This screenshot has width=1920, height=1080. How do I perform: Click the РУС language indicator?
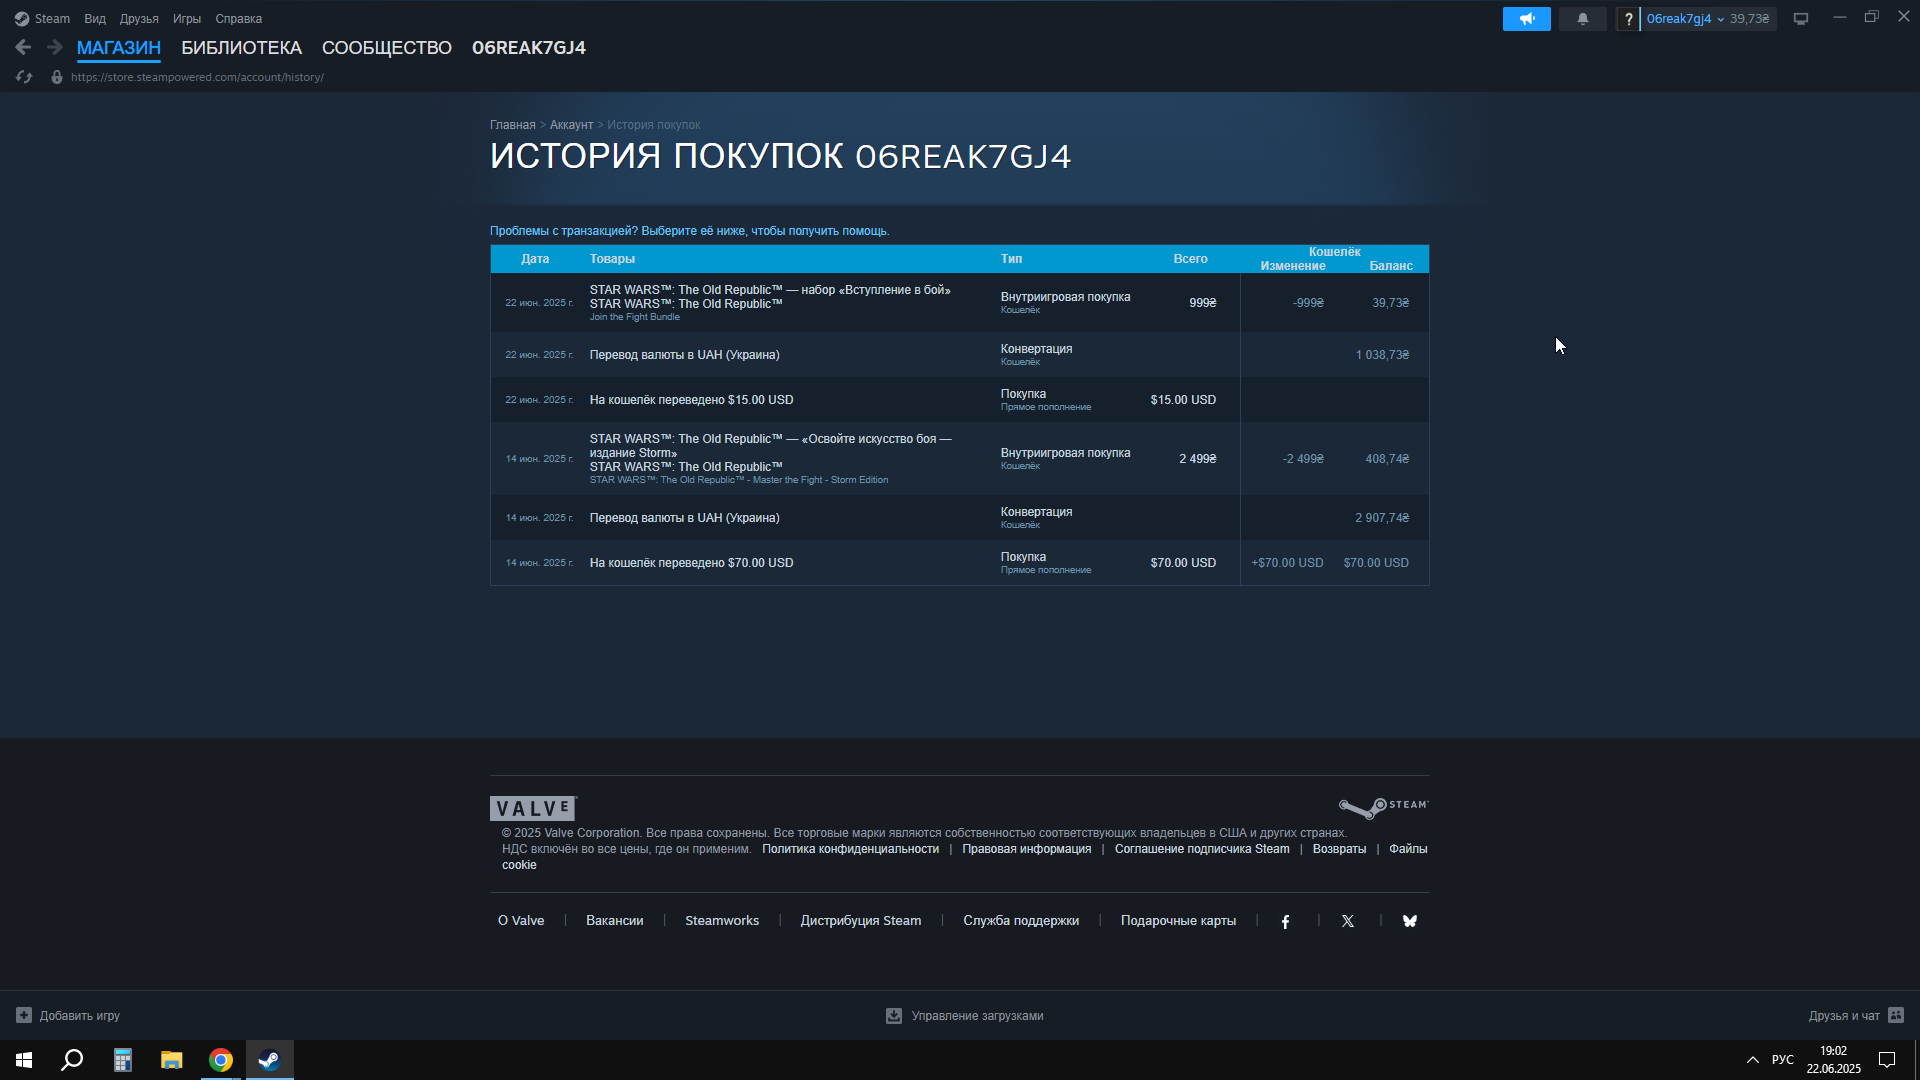click(1783, 1060)
